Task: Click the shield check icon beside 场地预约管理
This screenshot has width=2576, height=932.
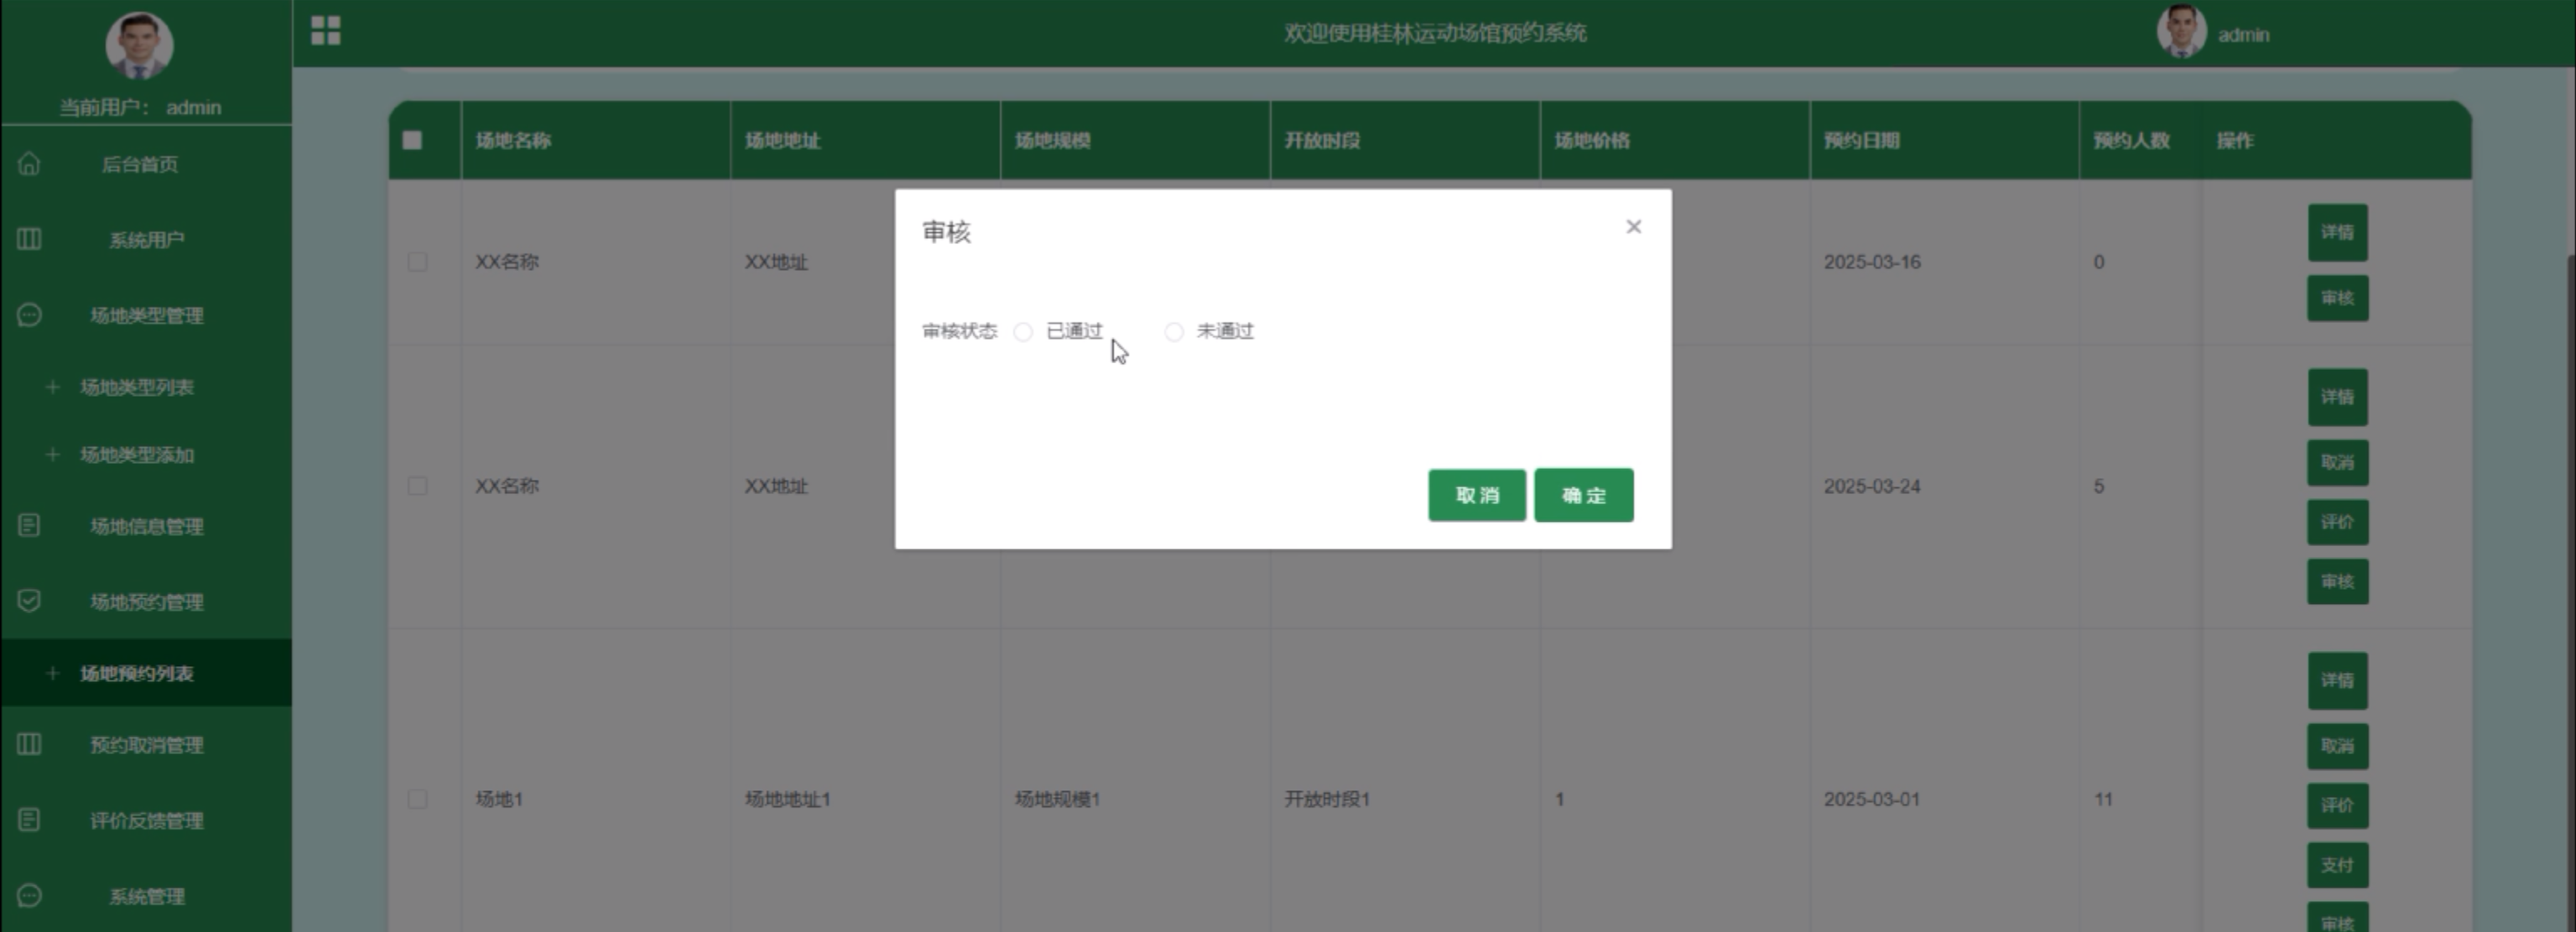Action: click(x=29, y=601)
